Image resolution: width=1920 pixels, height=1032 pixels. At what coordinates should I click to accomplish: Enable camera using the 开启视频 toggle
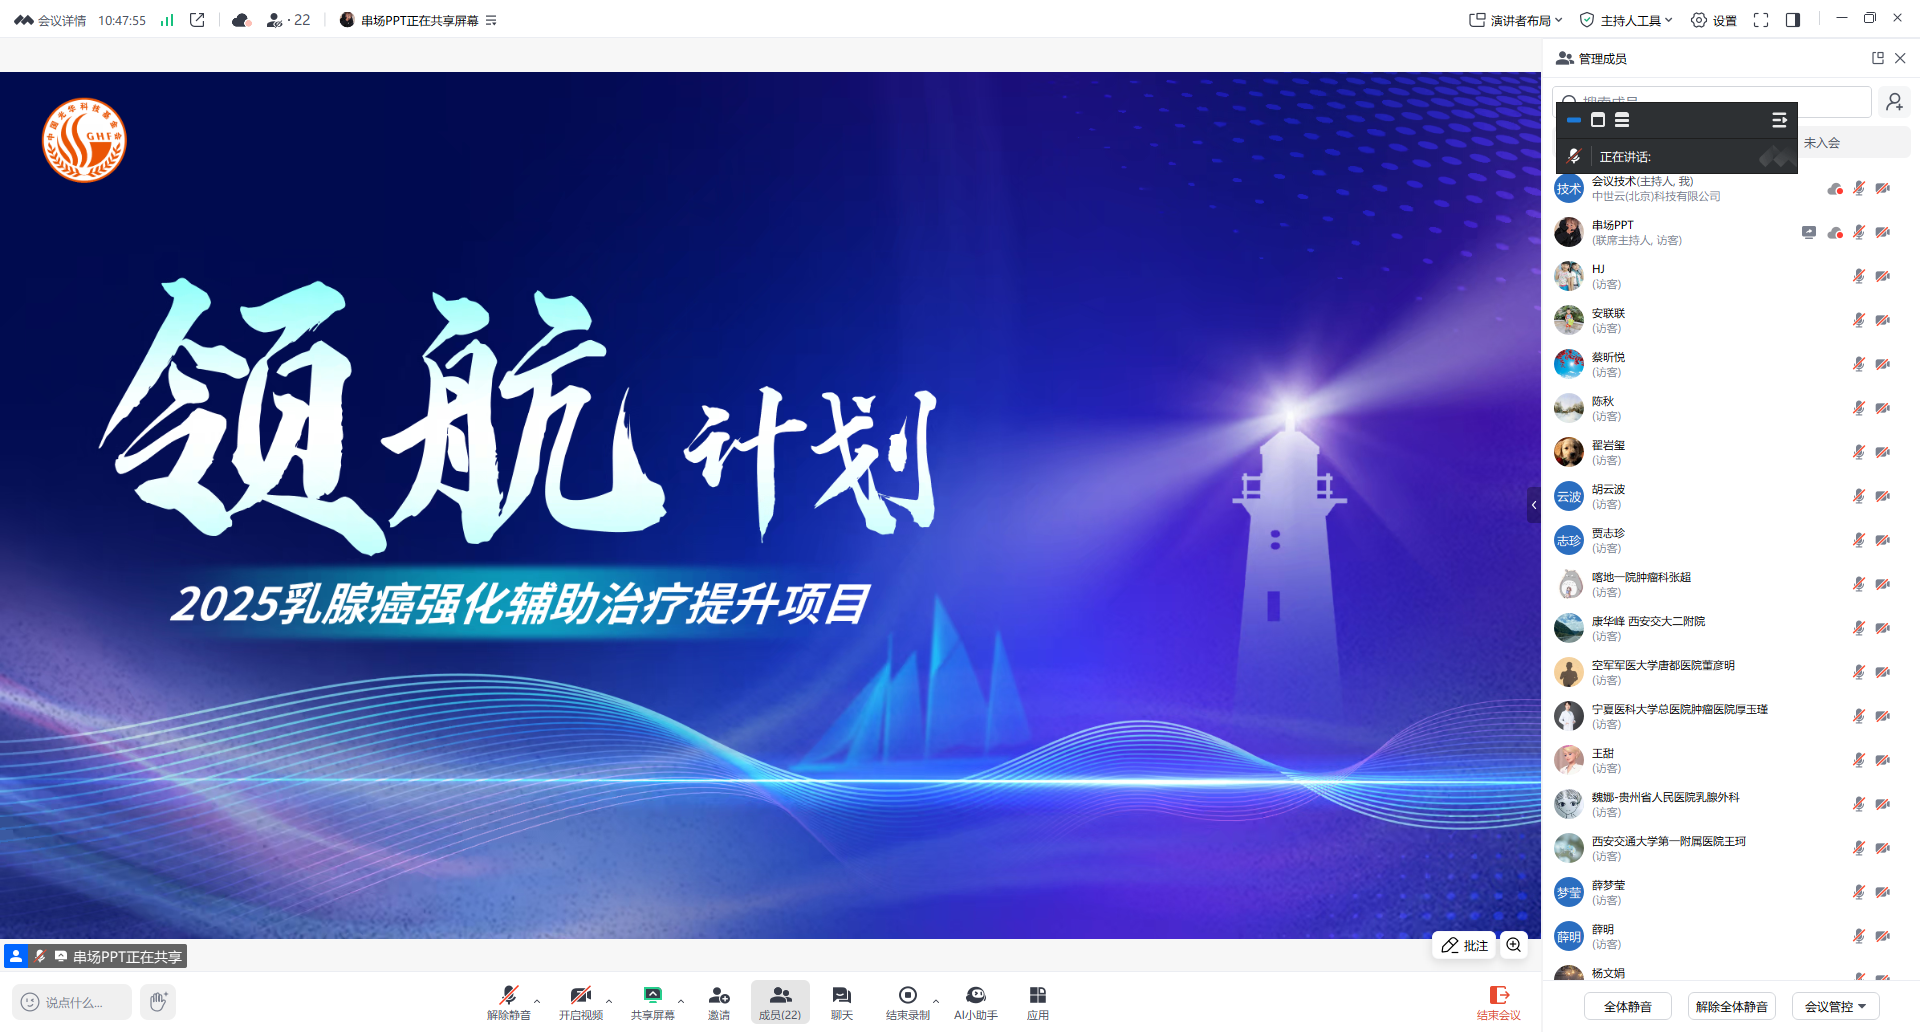tap(580, 1001)
